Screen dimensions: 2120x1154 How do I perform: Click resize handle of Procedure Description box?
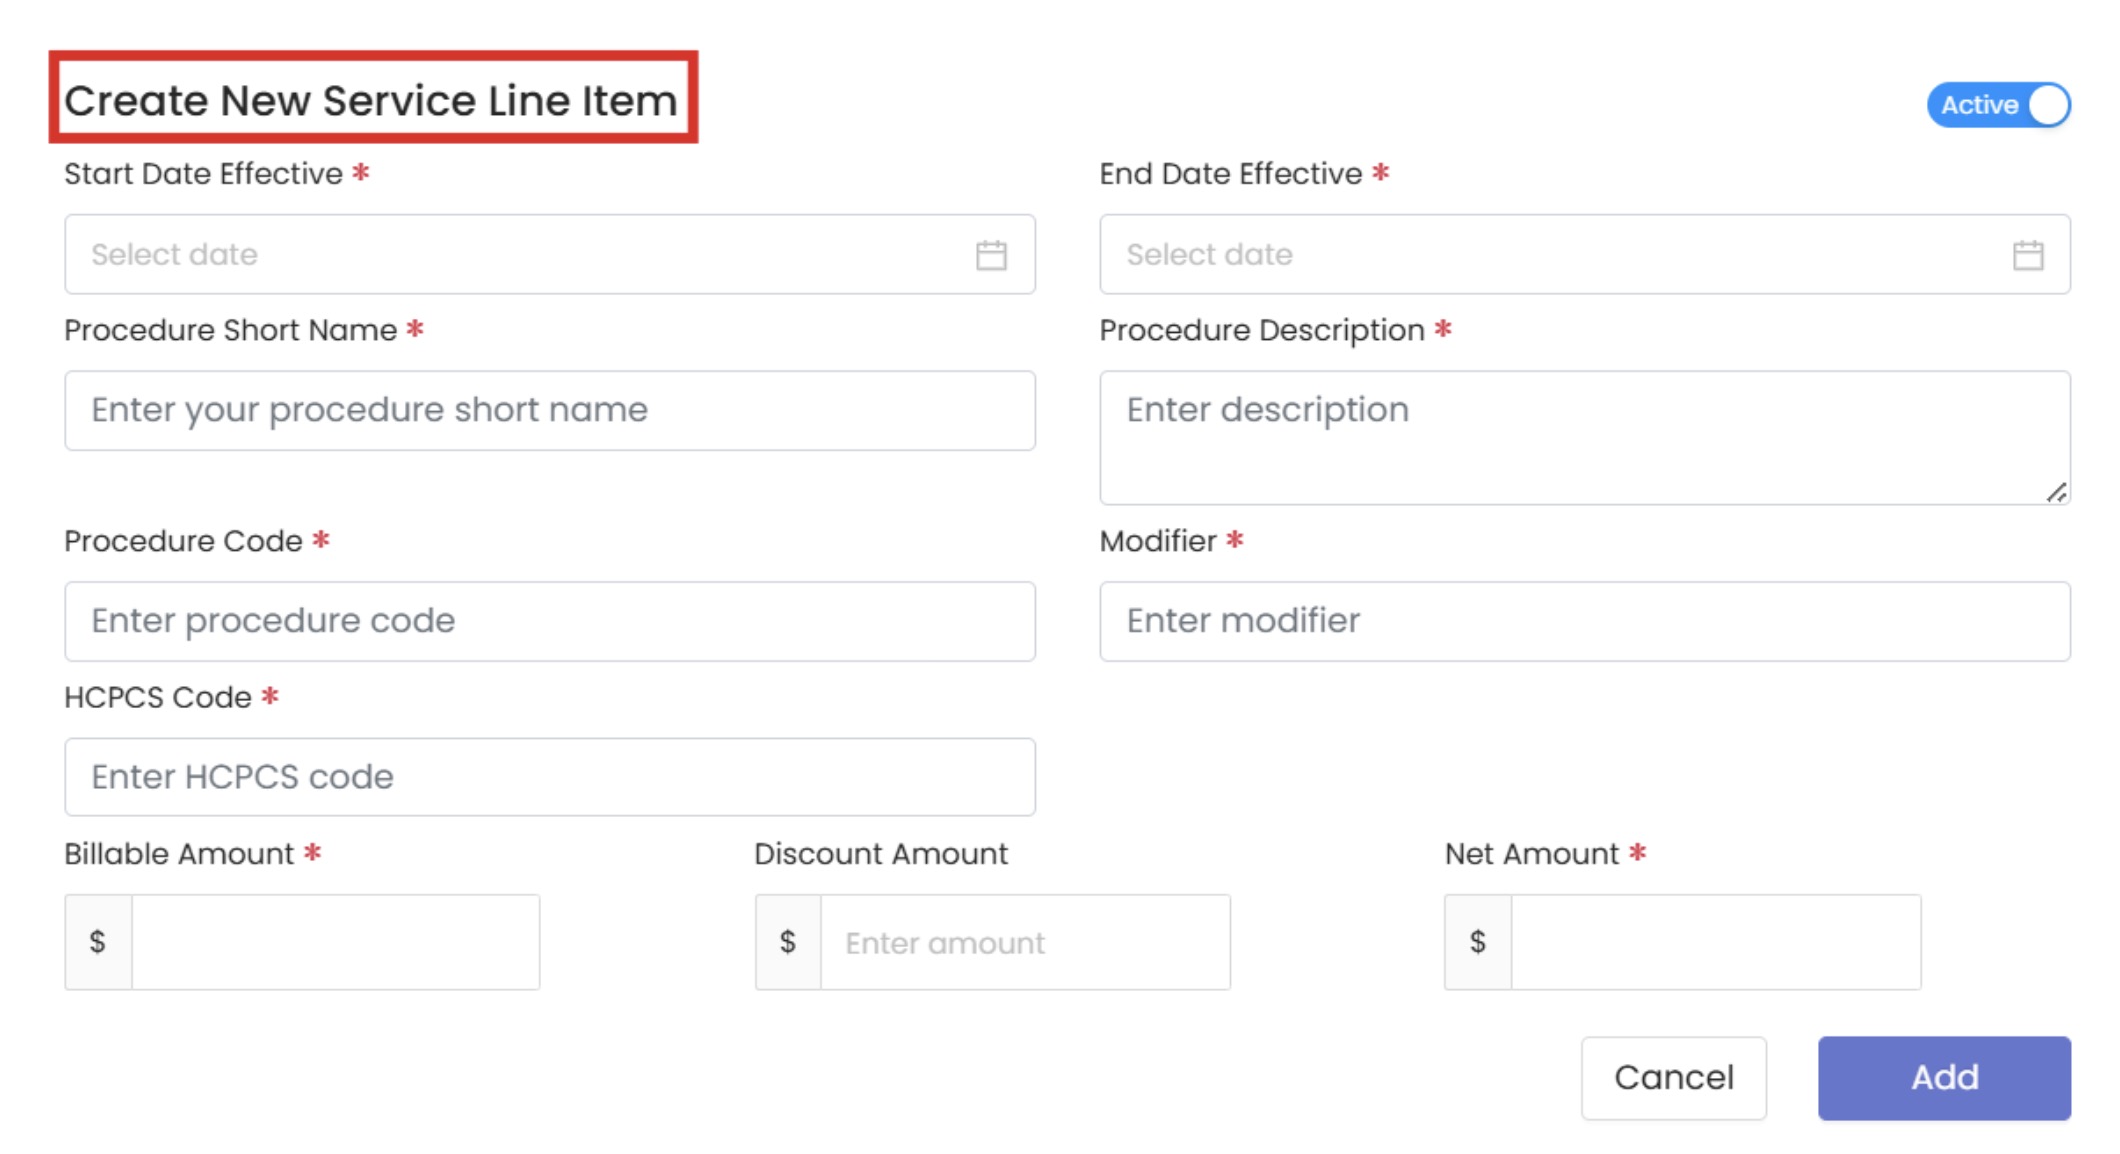coord(2056,492)
